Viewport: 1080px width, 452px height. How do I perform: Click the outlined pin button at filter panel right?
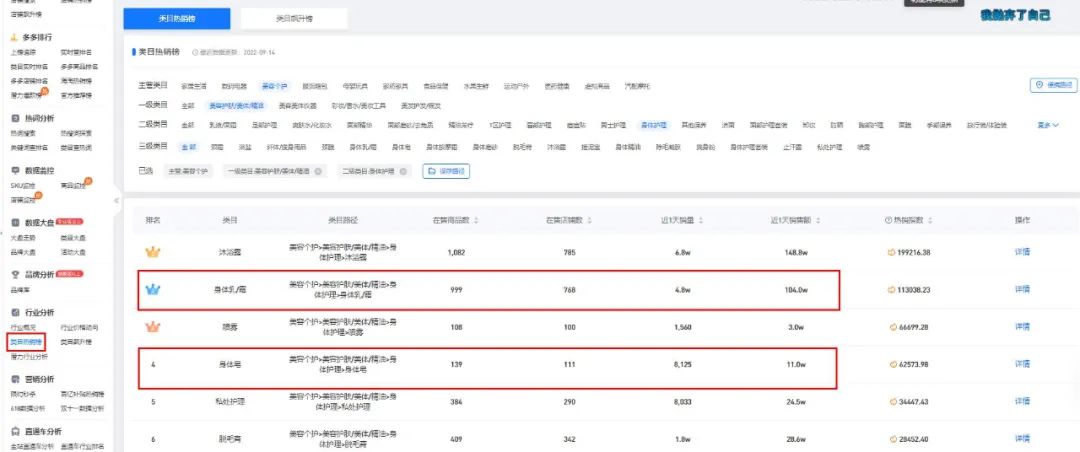tap(1054, 85)
